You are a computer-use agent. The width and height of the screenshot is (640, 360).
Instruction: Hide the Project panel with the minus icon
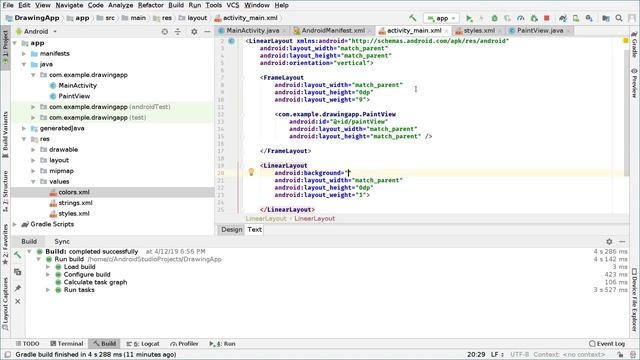pyautogui.click(x=207, y=31)
